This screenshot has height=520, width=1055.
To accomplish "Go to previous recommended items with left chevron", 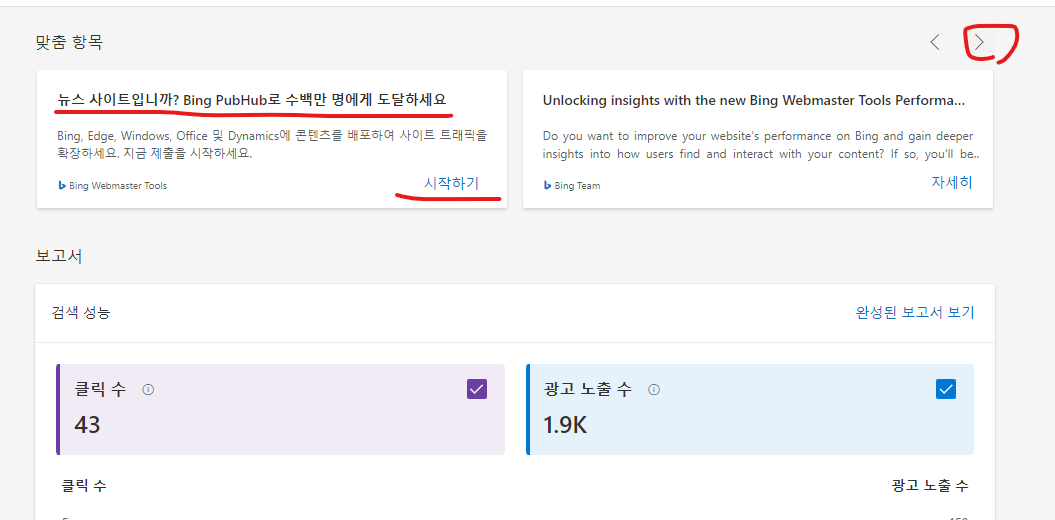I will tap(935, 42).
